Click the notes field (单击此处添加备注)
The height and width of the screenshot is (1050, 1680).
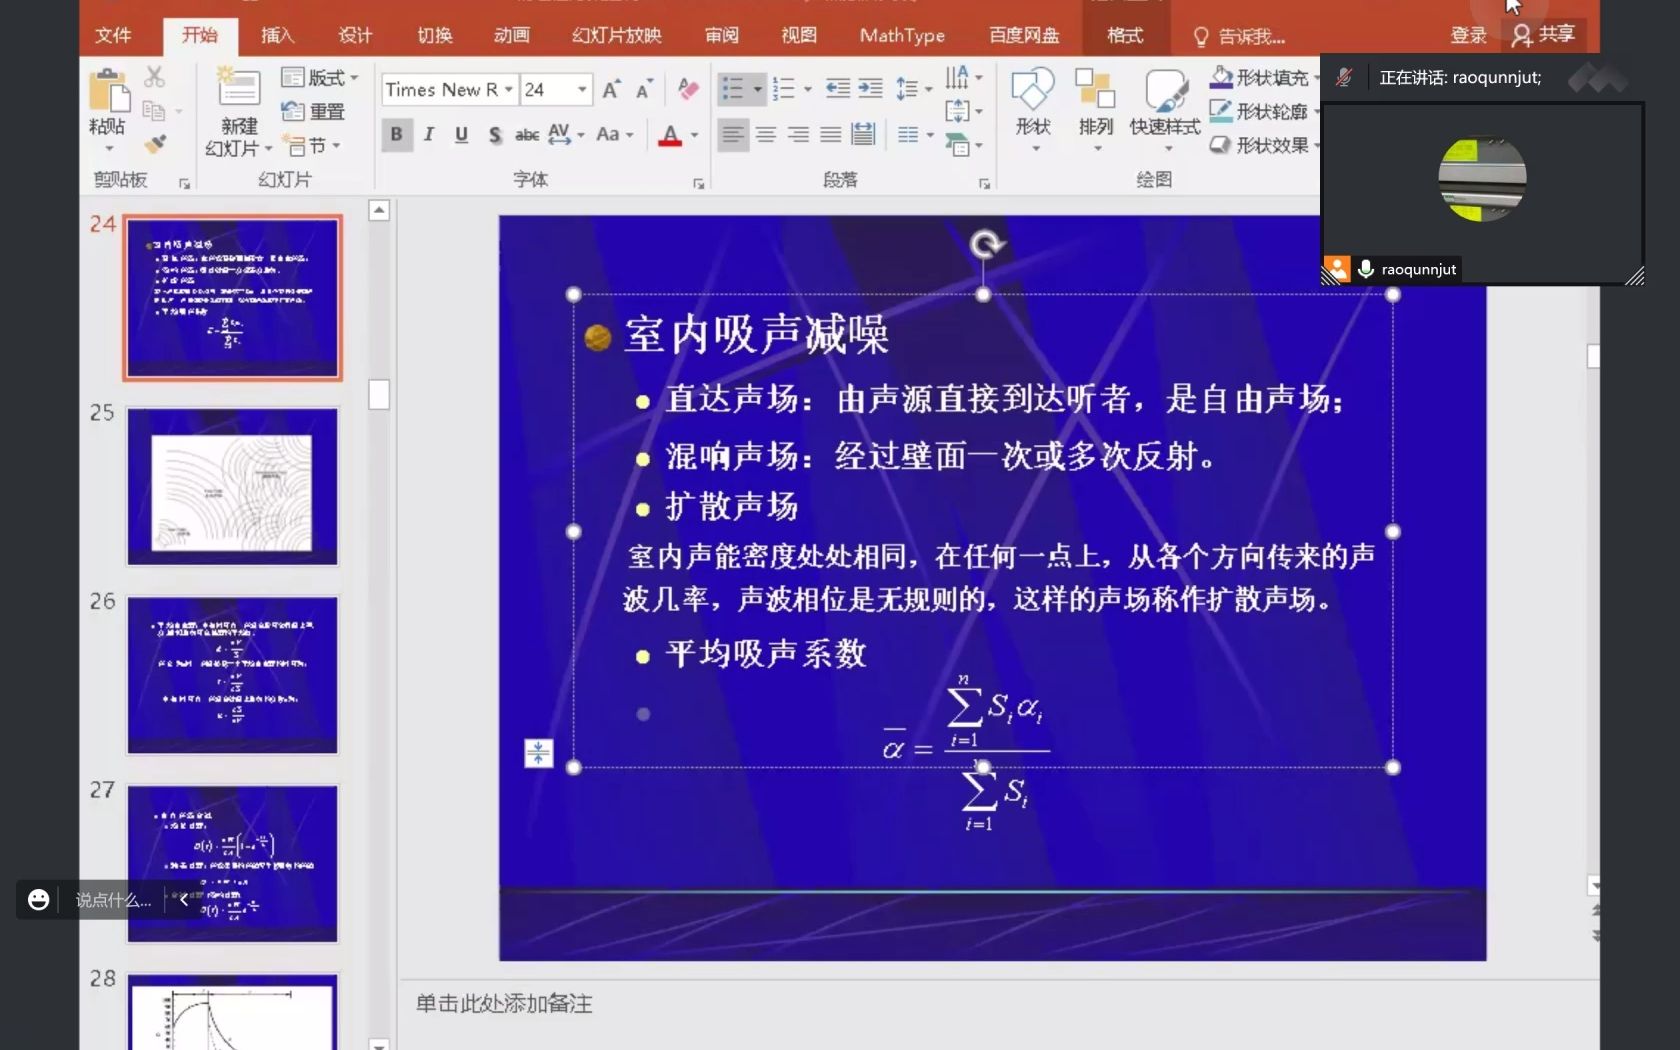[503, 1003]
